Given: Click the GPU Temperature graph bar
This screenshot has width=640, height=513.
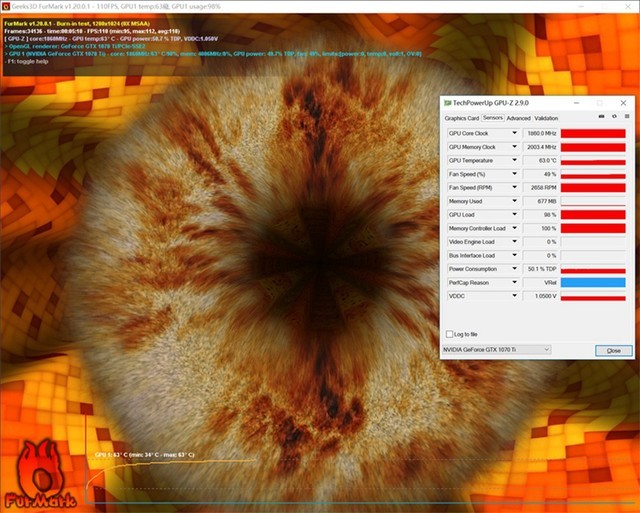Looking at the screenshot, I should pyautogui.click(x=593, y=160).
